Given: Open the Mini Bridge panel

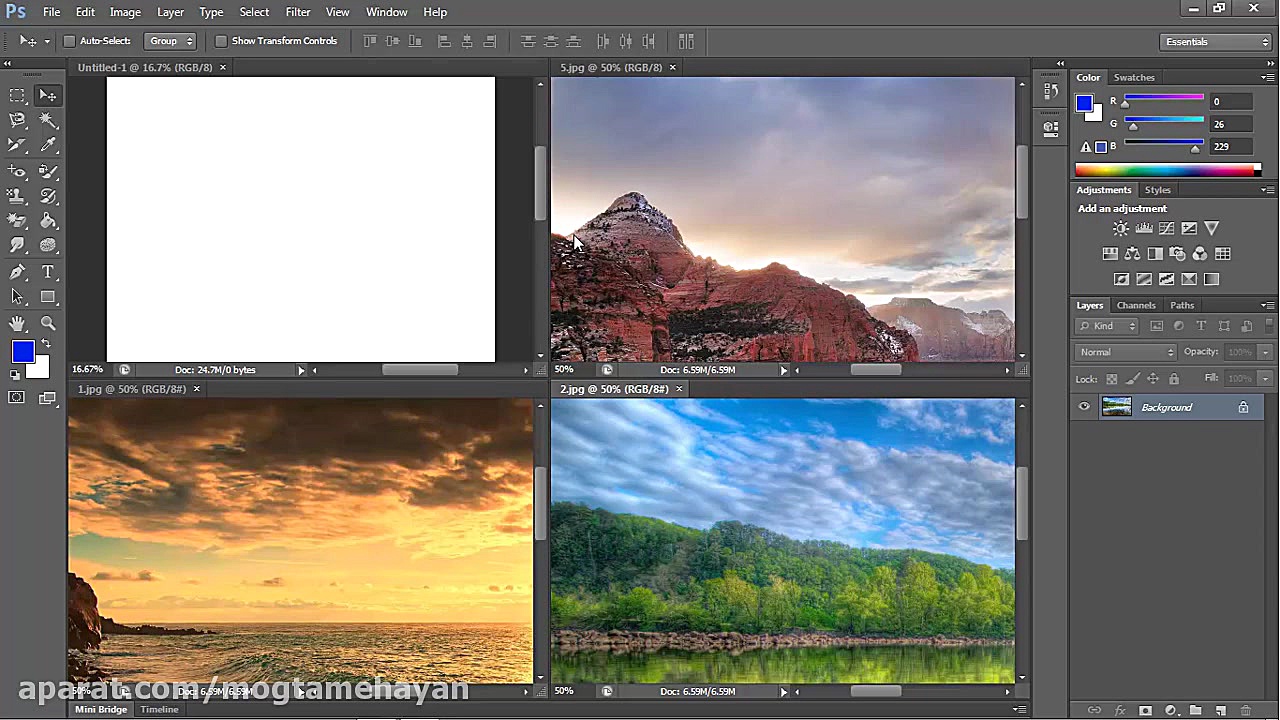Looking at the screenshot, I should [101, 709].
